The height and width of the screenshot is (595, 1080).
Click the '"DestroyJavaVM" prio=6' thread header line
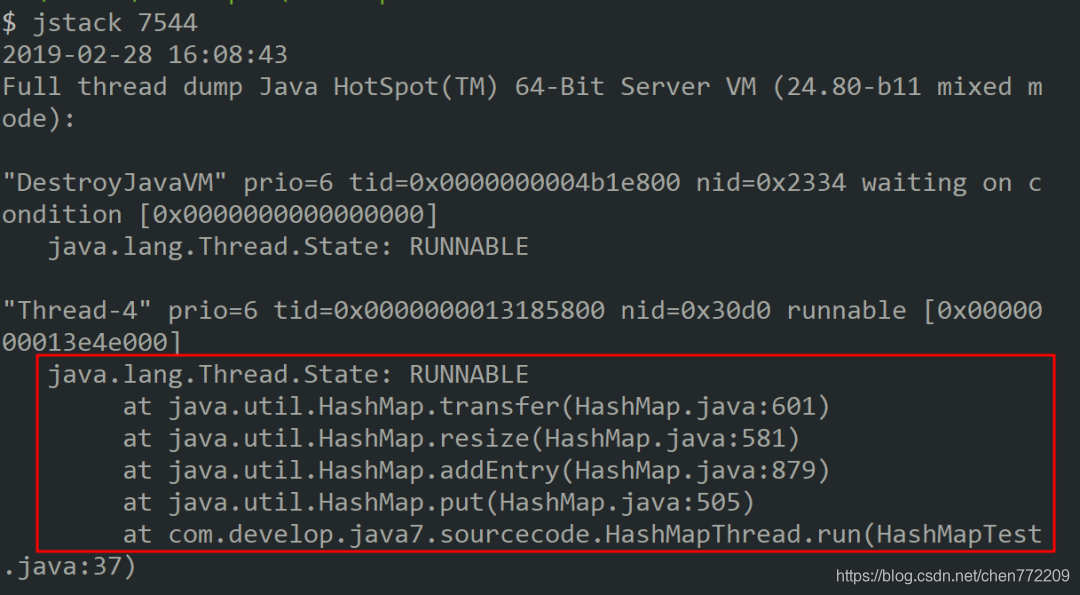[522, 182]
